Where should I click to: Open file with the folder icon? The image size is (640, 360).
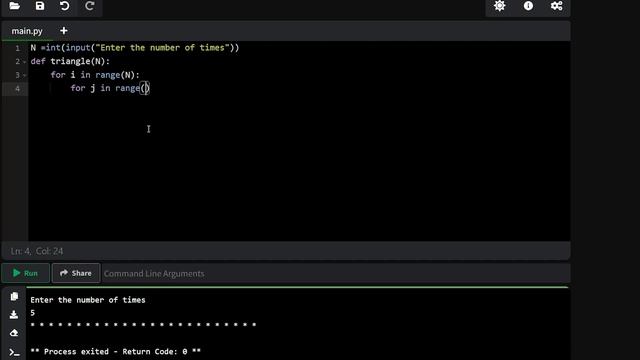[15, 6]
